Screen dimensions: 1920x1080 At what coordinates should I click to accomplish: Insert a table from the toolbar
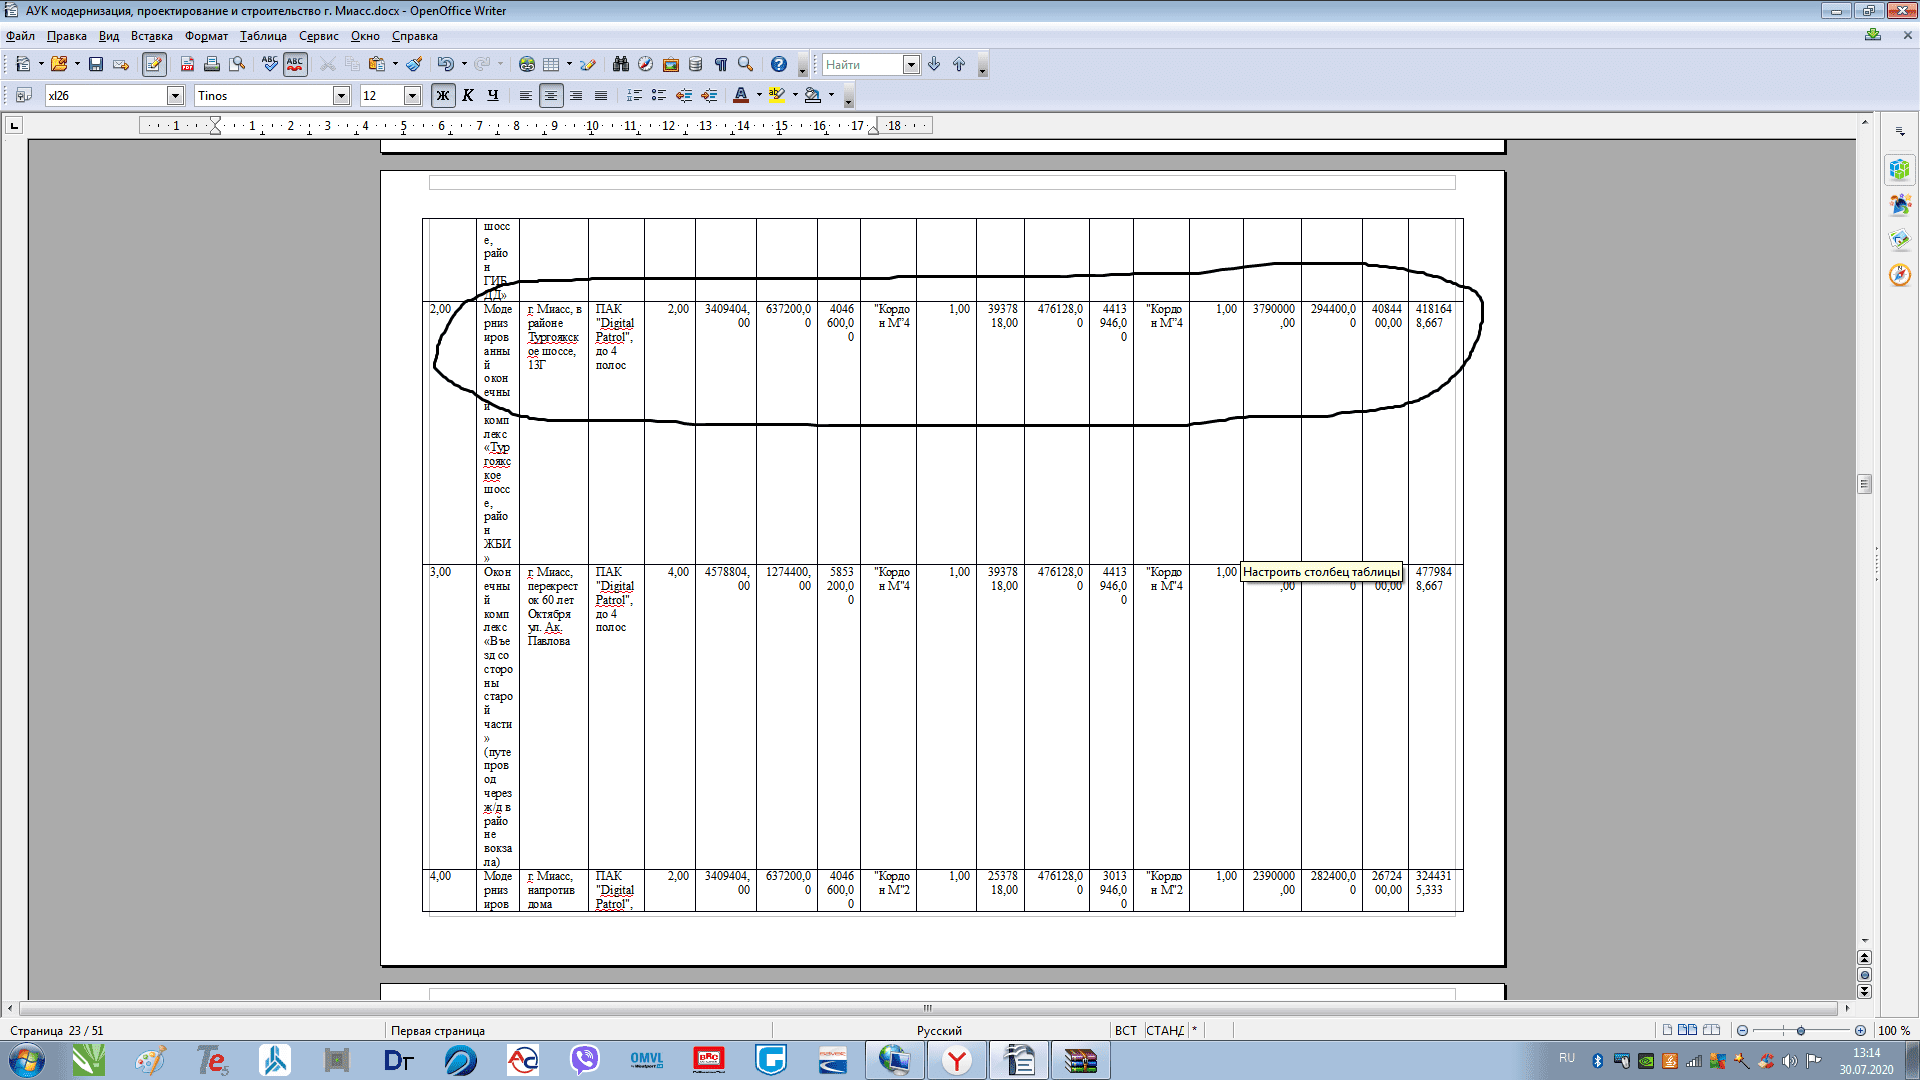[551, 64]
